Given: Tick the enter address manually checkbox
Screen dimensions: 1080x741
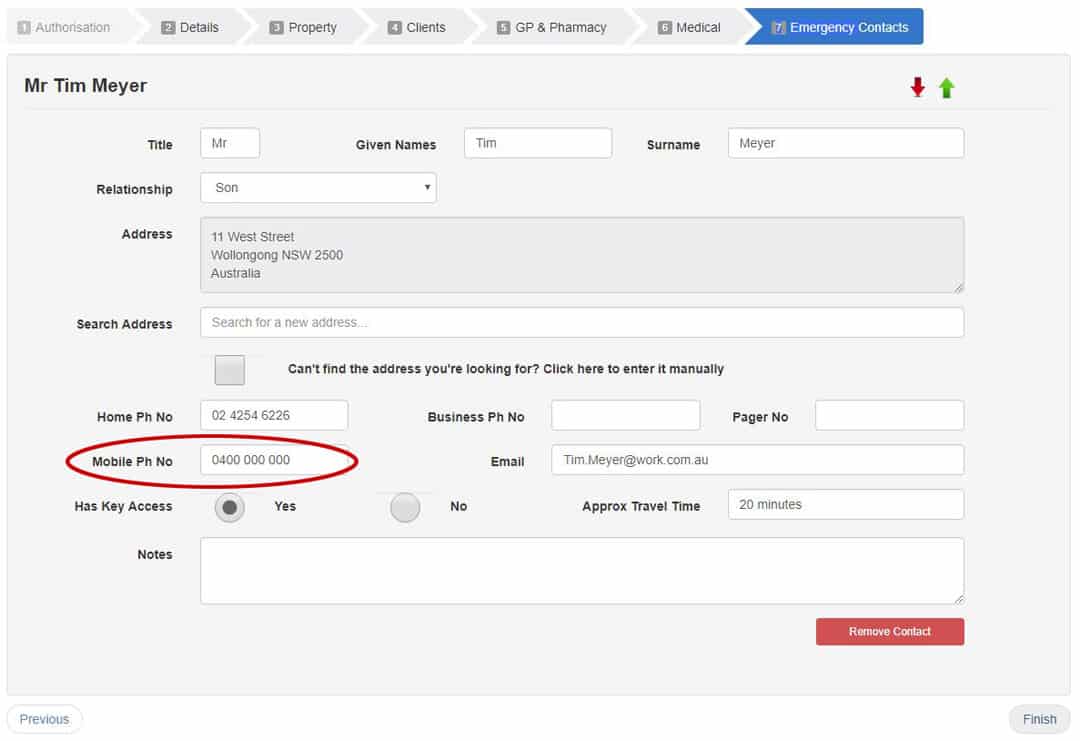Looking at the screenshot, I should click(x=229, y=370).
